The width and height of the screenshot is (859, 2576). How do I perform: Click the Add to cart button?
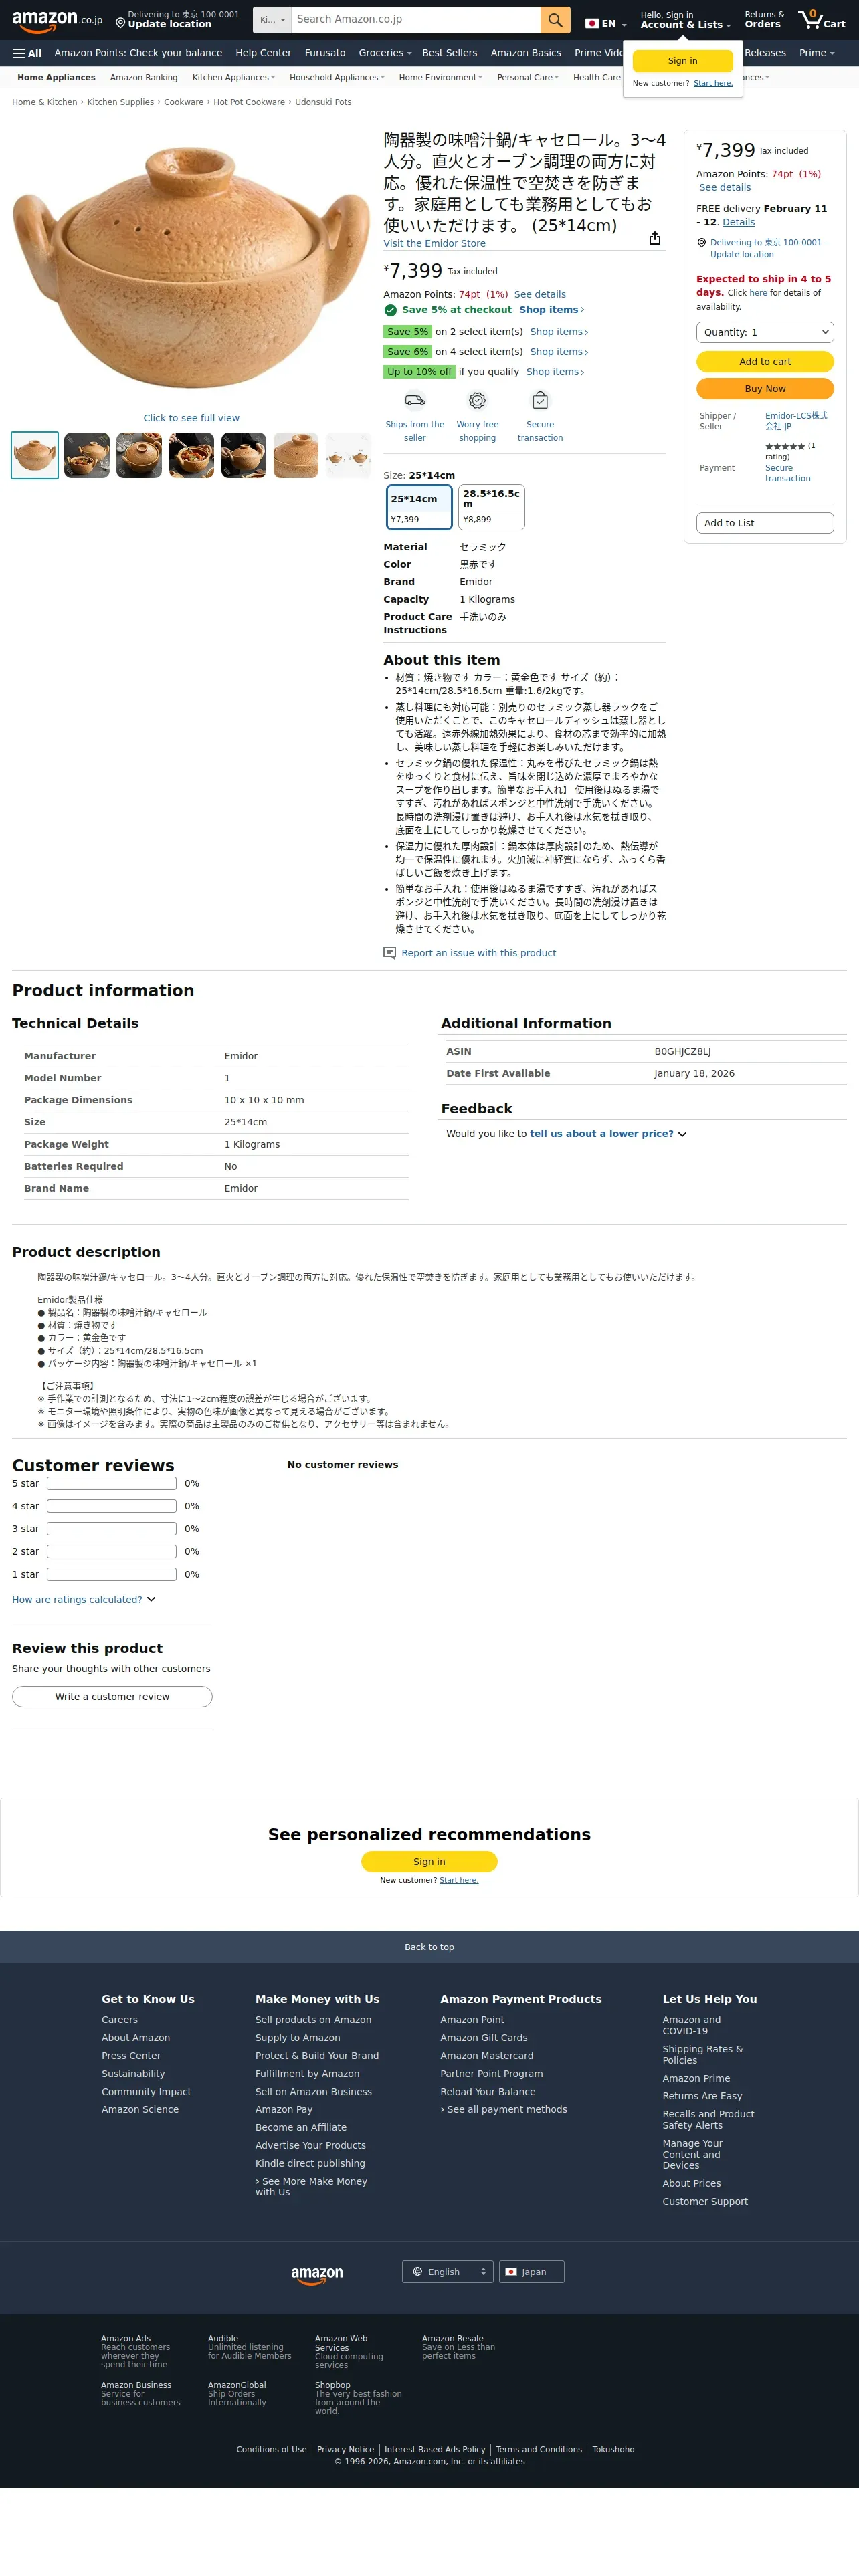765,362
